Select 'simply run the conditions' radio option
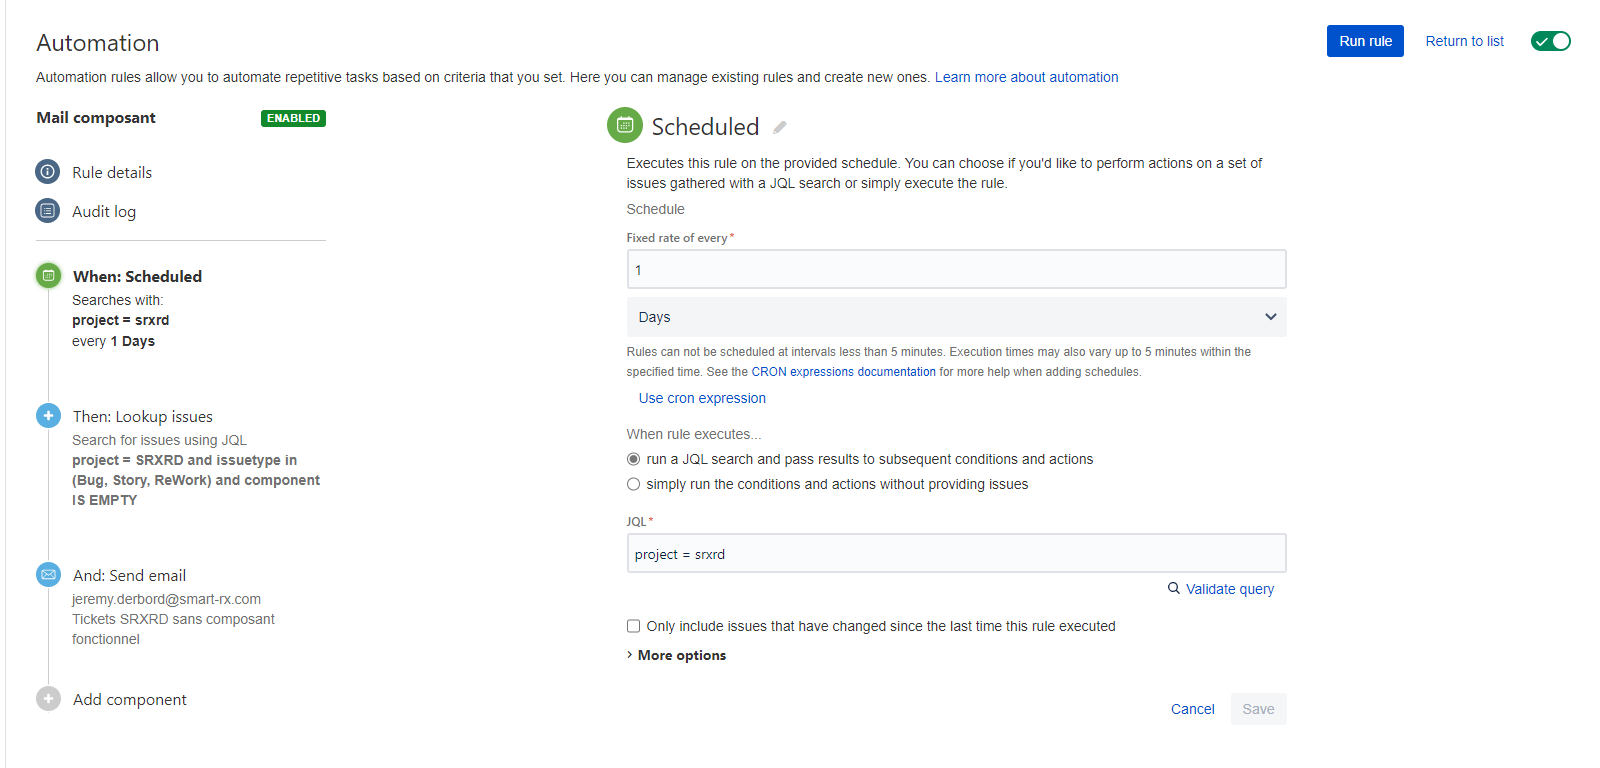 coord(633,484)
